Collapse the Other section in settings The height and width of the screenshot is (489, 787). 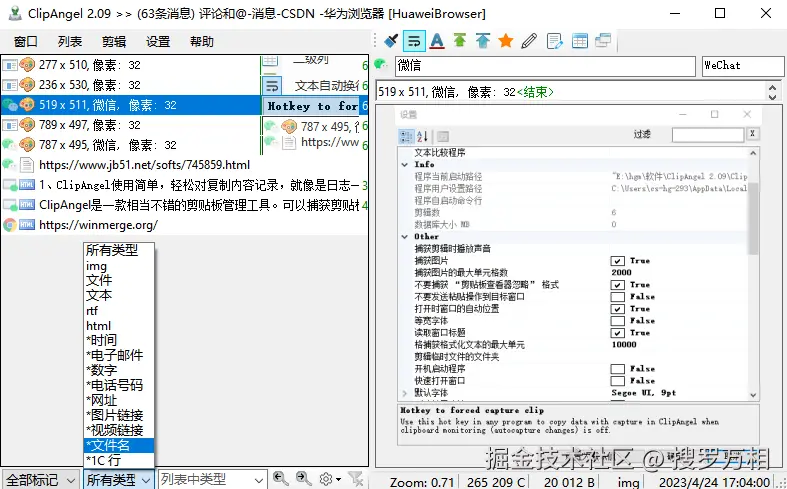405,236
